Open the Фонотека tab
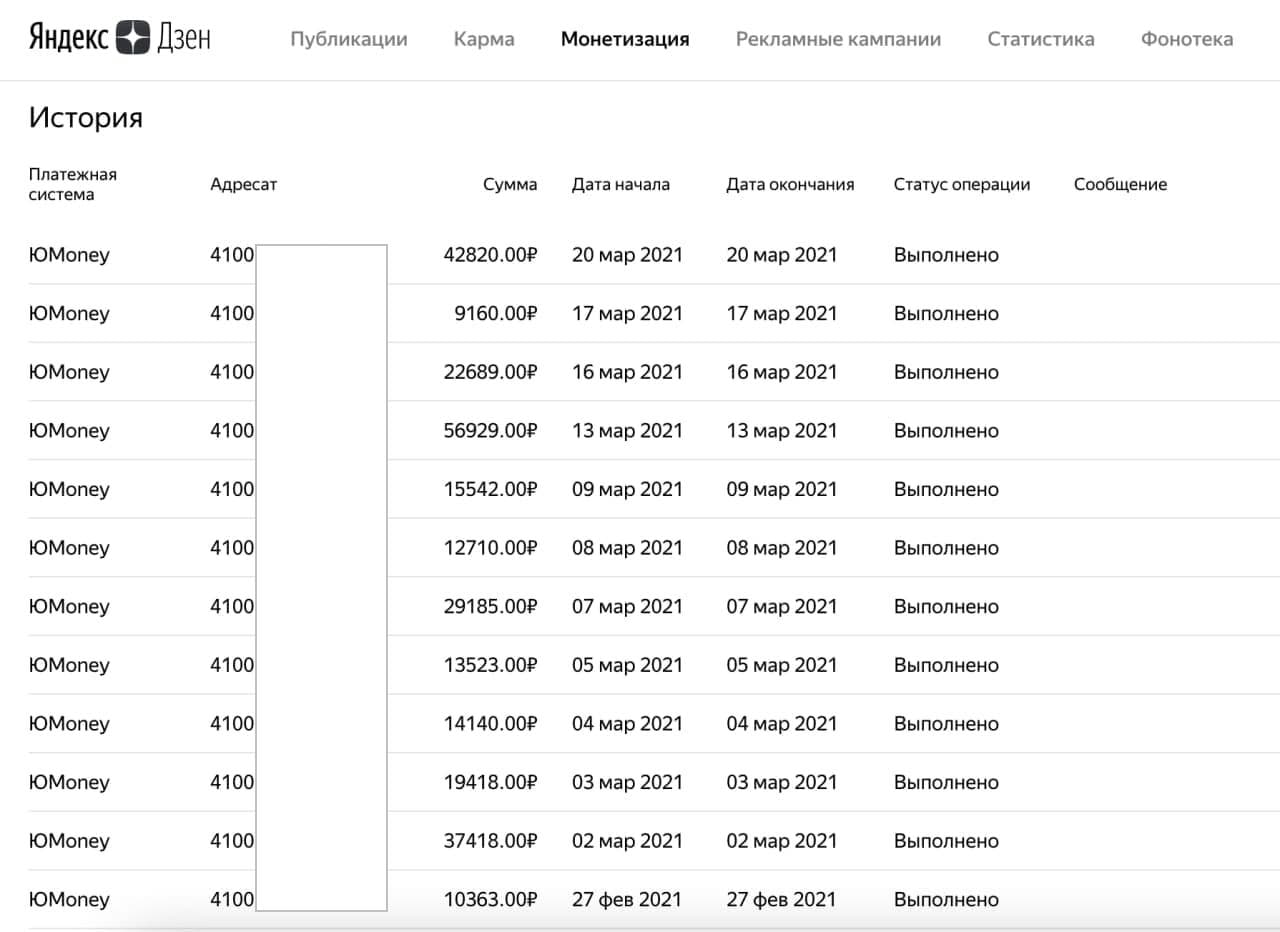This screenshot has height=932, width=1280. (1187, 39)
